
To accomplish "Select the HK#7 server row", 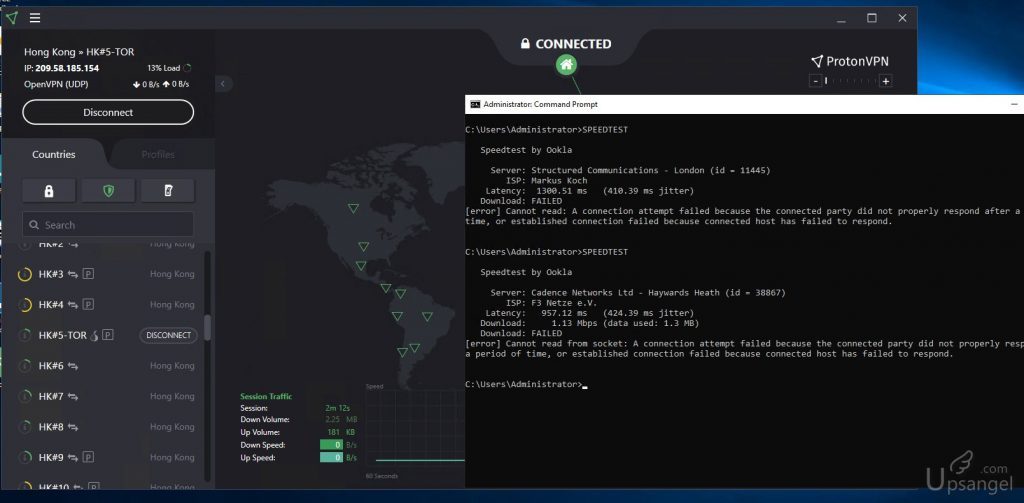I will (108, 397).
